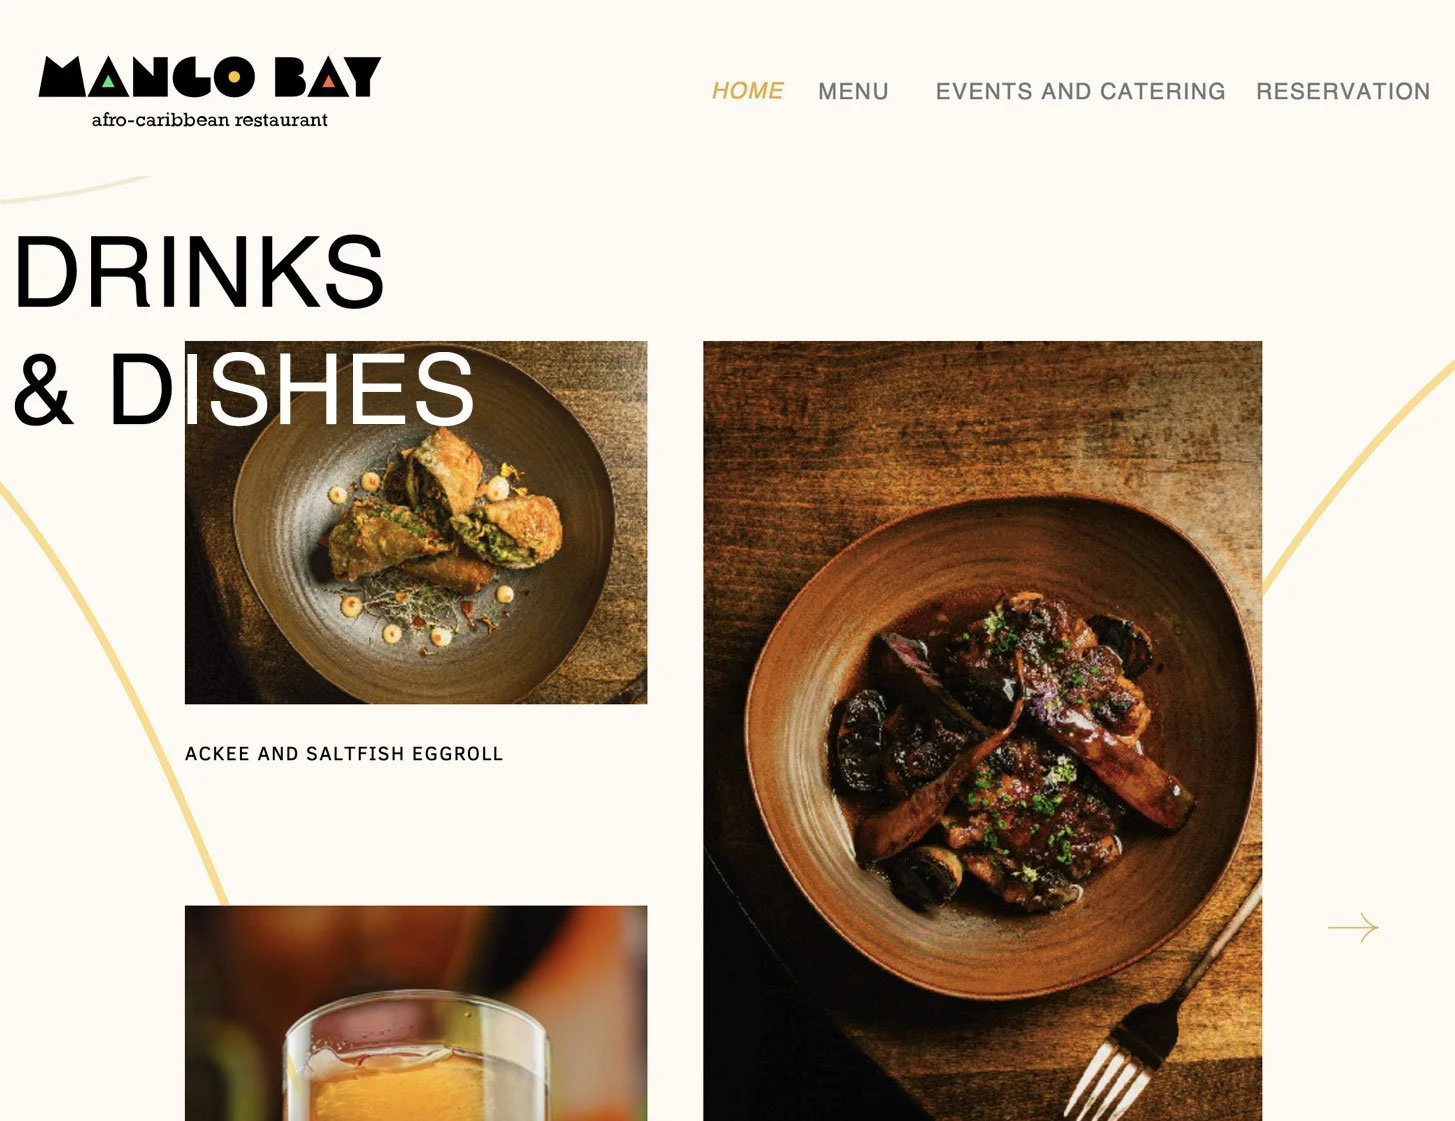The height and width of the screenshot is (1121, 1455).
Task: Open the MENU navigation link
Action: [x=853, y=91]
